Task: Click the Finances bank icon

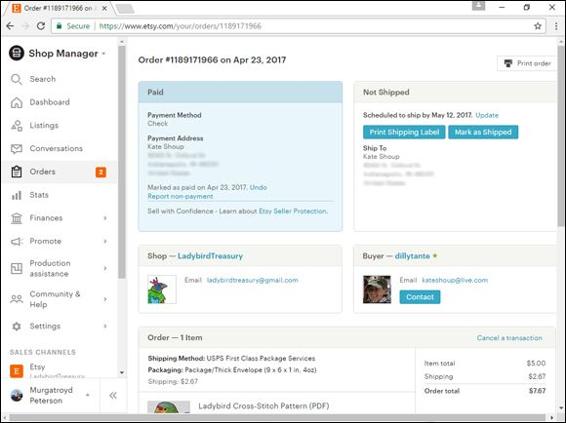Action: point(16,218)
